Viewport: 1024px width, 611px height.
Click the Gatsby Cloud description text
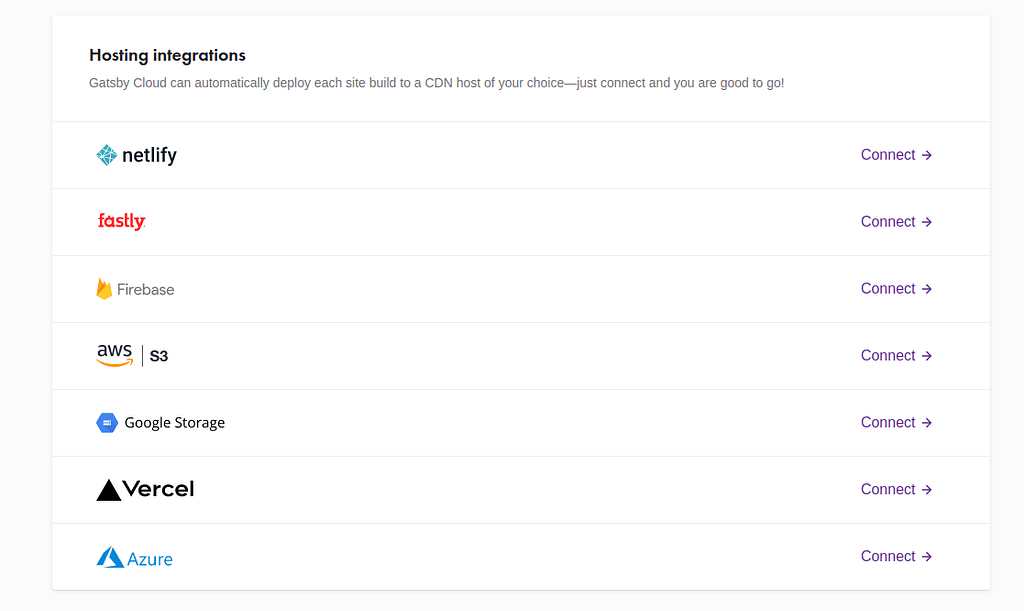click(436, 83)
